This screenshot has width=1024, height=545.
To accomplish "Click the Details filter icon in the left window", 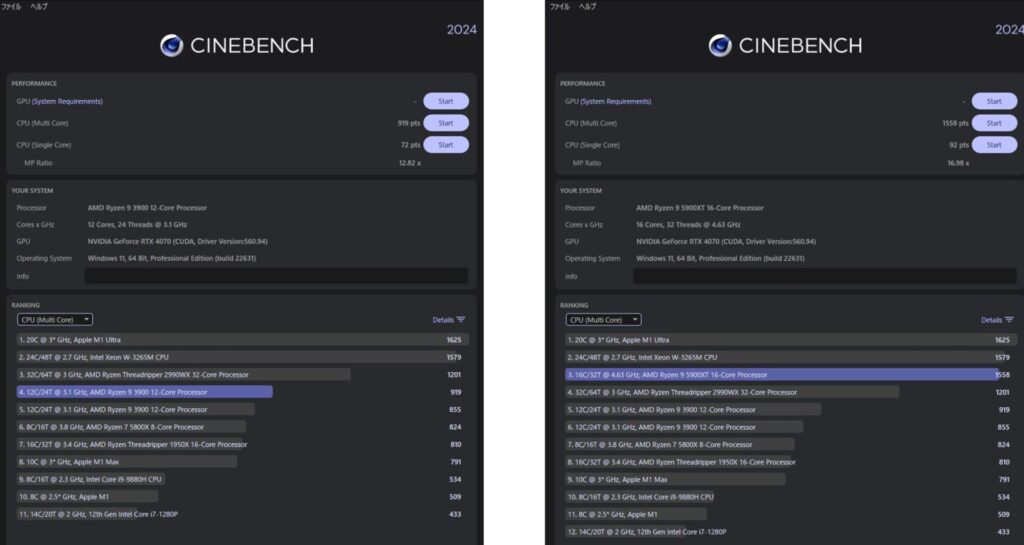I will (461, 320).
